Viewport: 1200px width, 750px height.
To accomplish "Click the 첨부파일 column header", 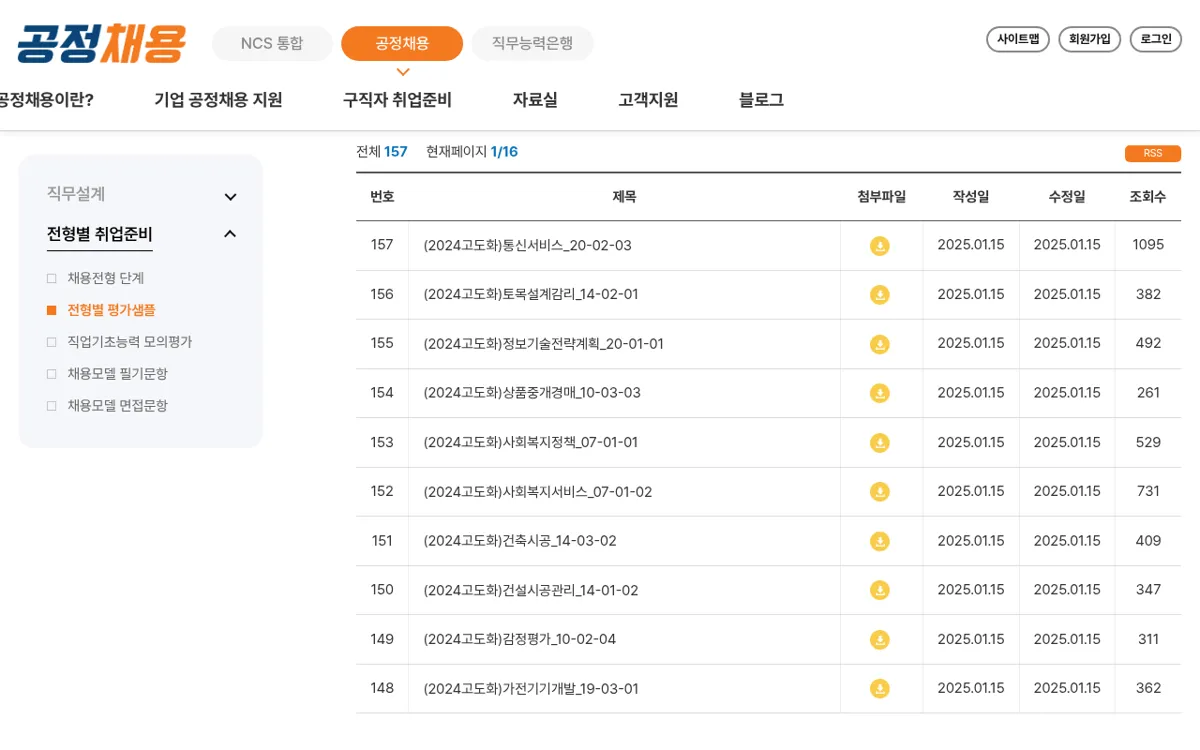I will [881, 197].
